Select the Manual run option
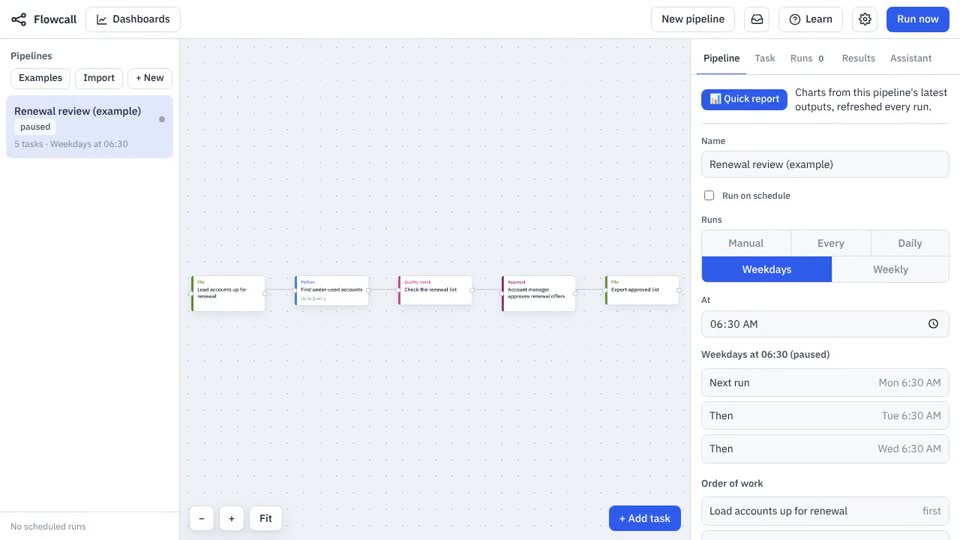 (x=746, y=243)
